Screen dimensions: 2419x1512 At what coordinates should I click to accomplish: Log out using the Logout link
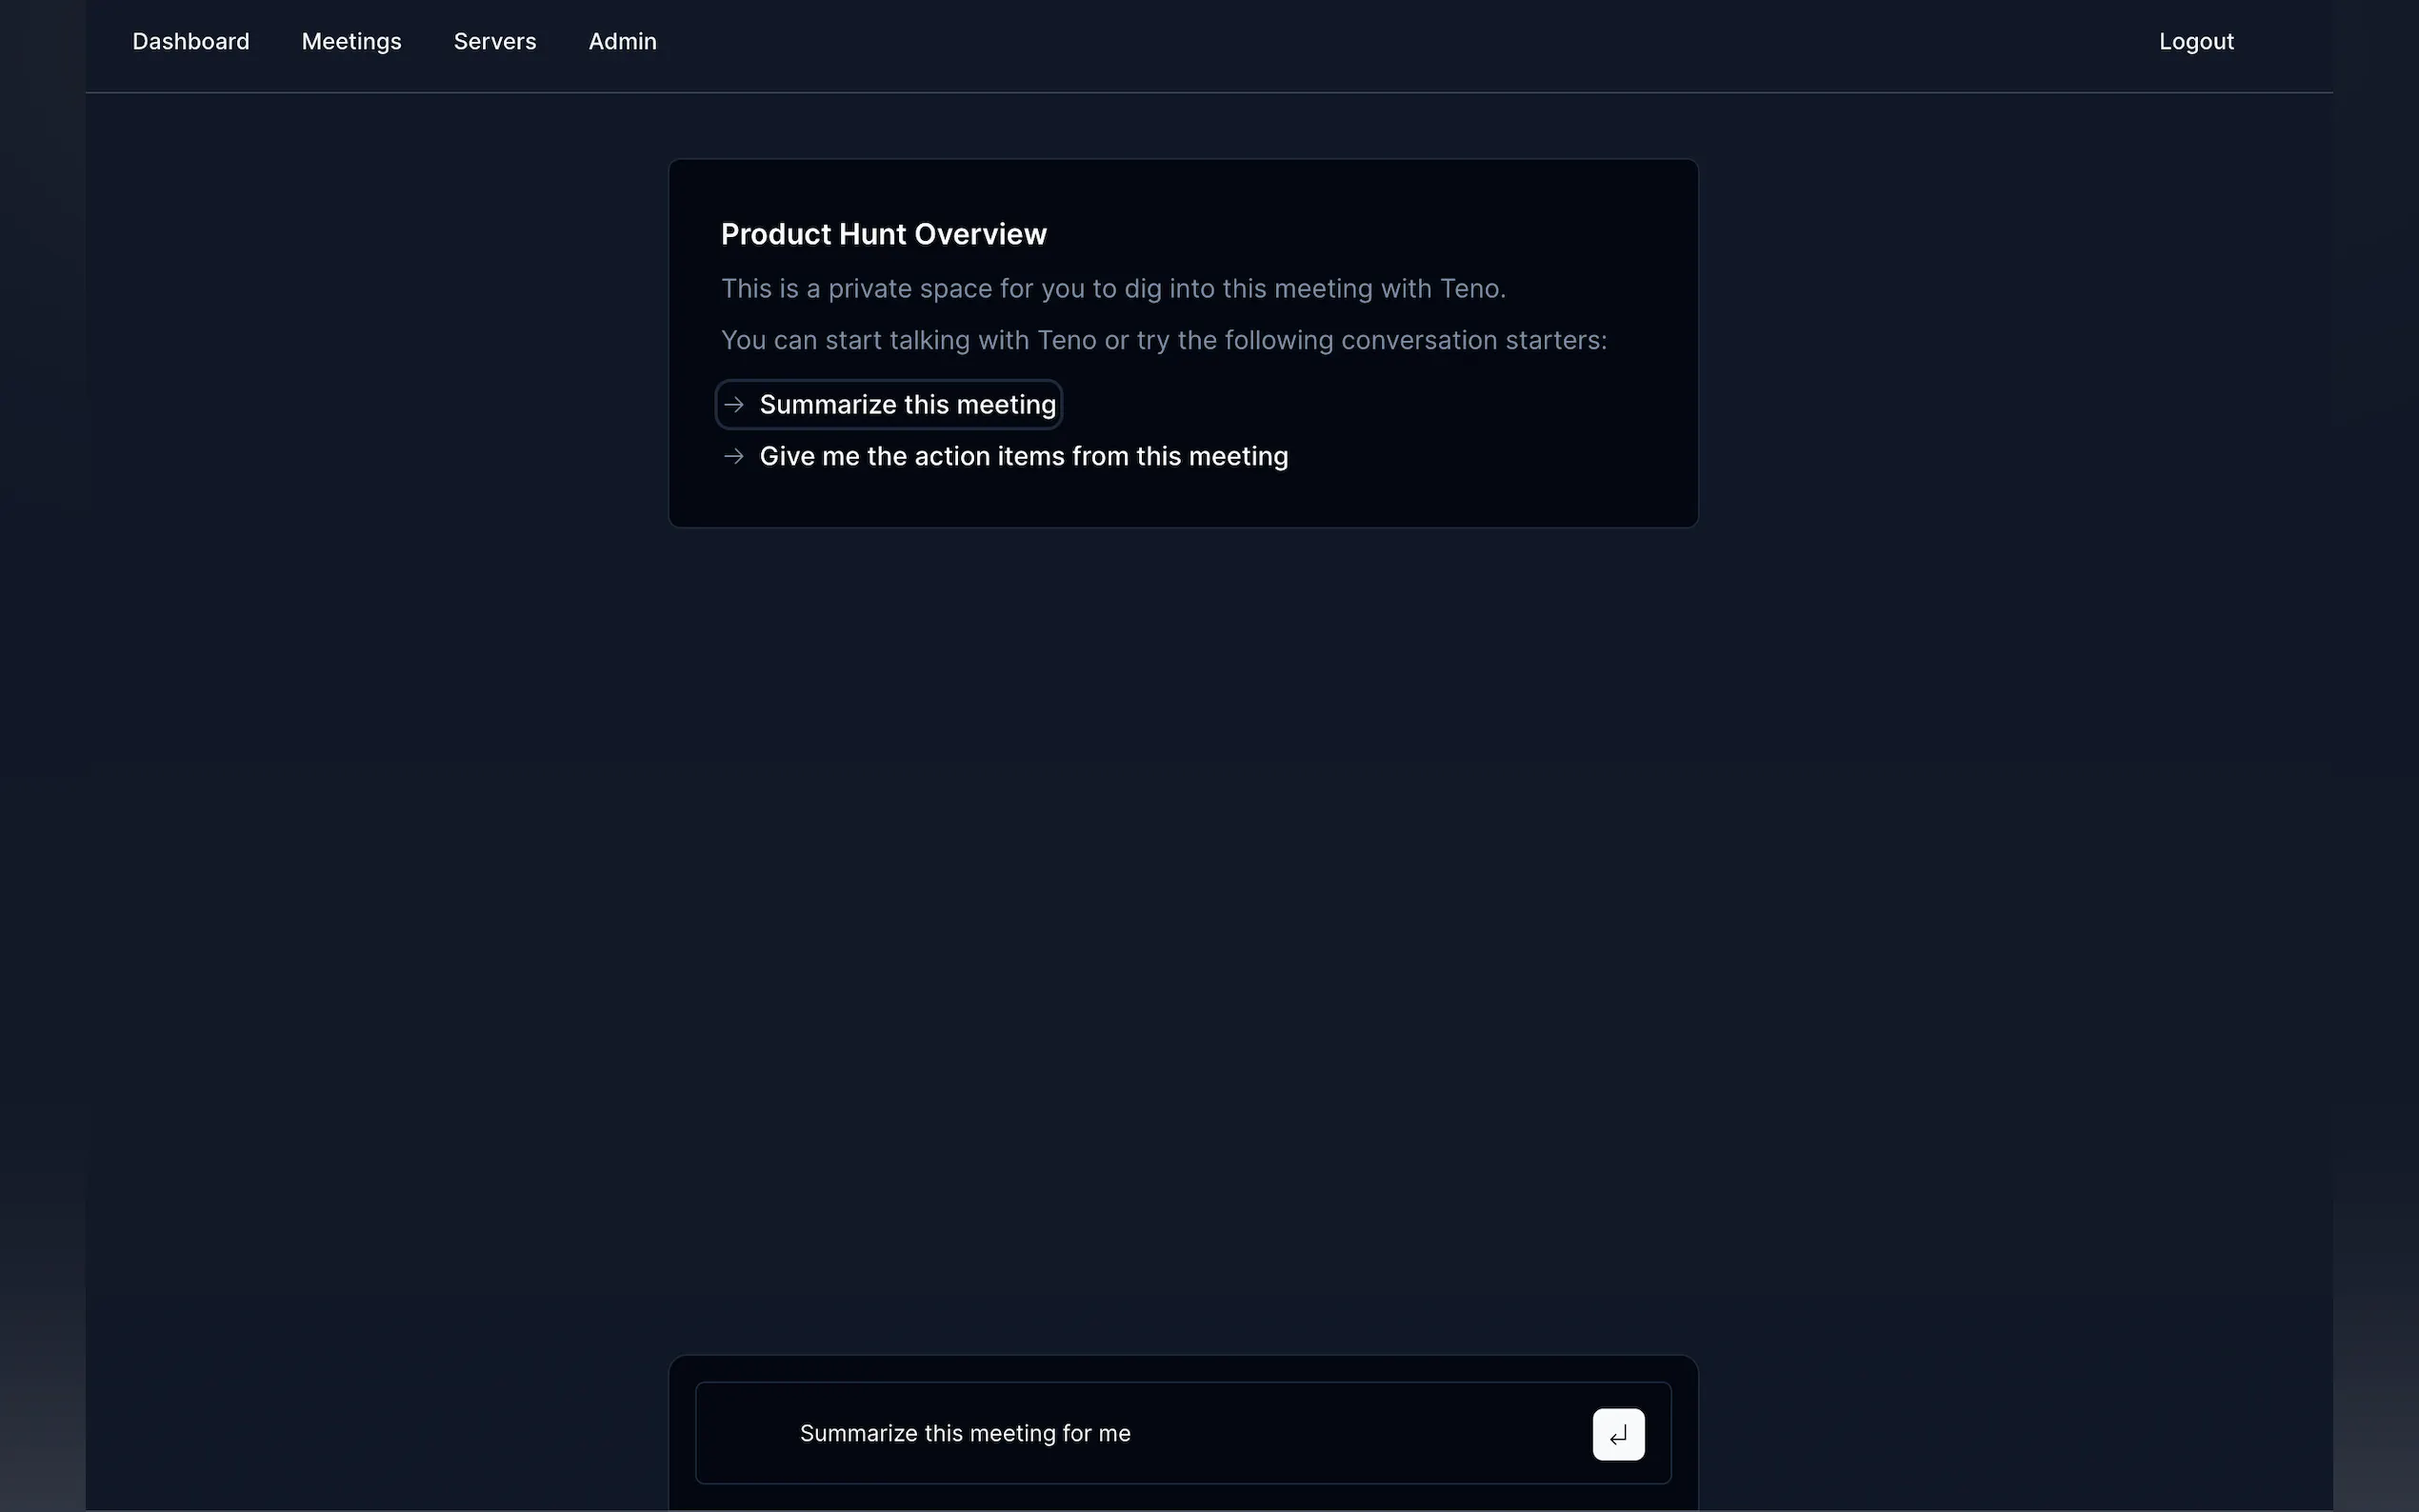pos(2195,42)
